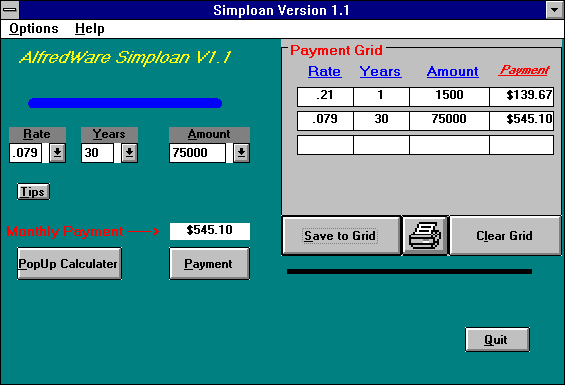Select grid cell showing 1 year
This screenshot has width=565, height=385.
click(382, 97)
